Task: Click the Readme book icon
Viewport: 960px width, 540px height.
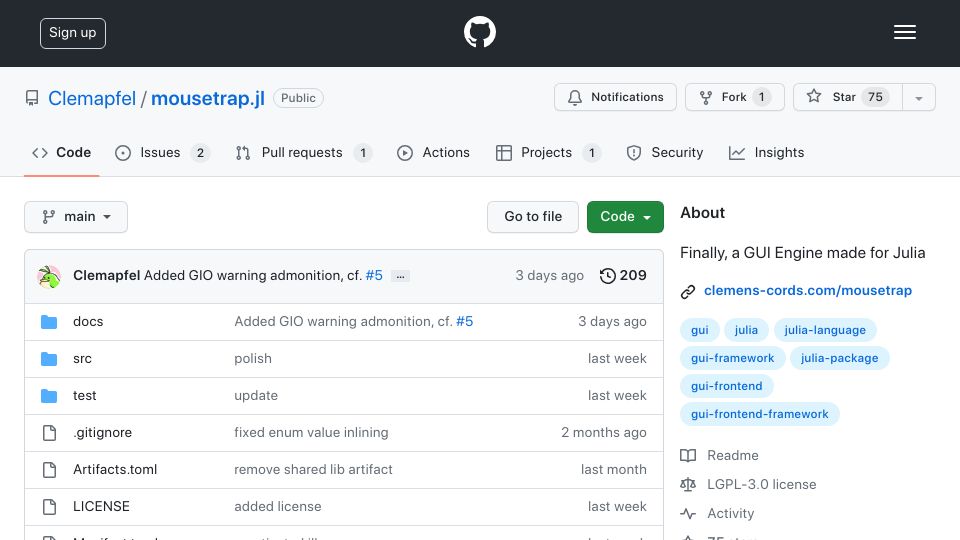Action: [x=688, y=456]
